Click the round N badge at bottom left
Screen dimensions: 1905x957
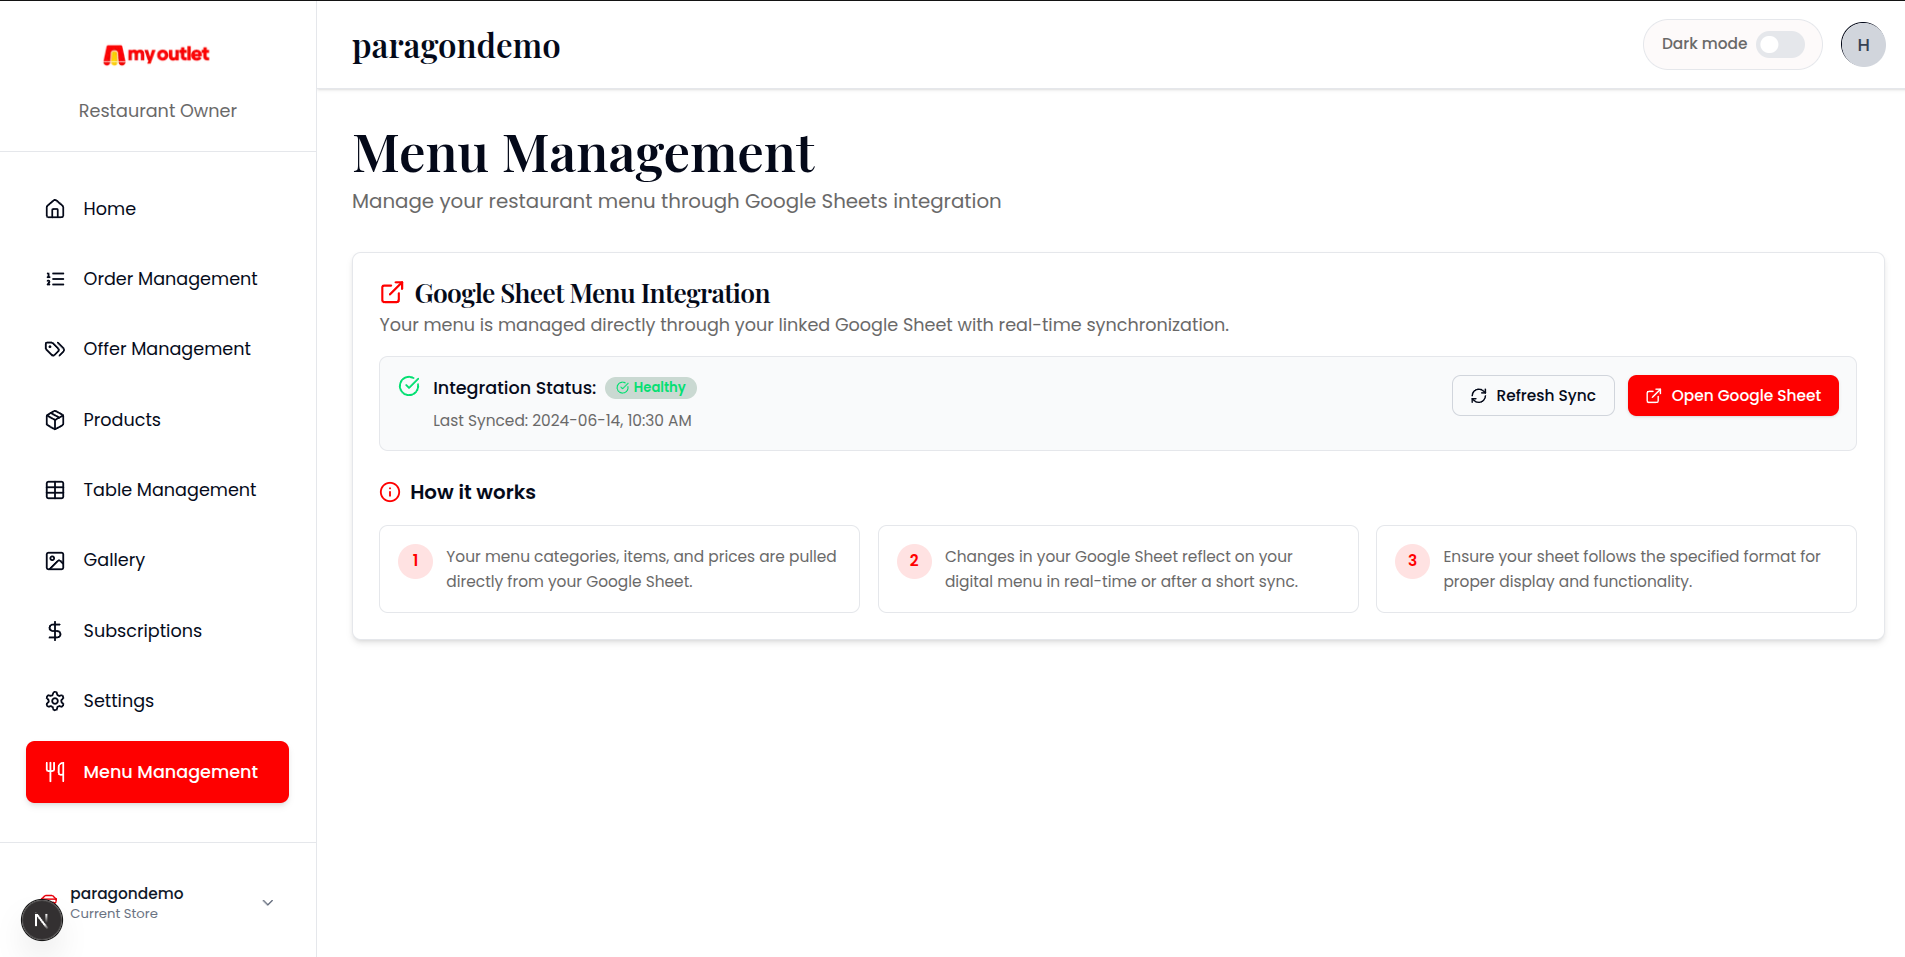41,920
